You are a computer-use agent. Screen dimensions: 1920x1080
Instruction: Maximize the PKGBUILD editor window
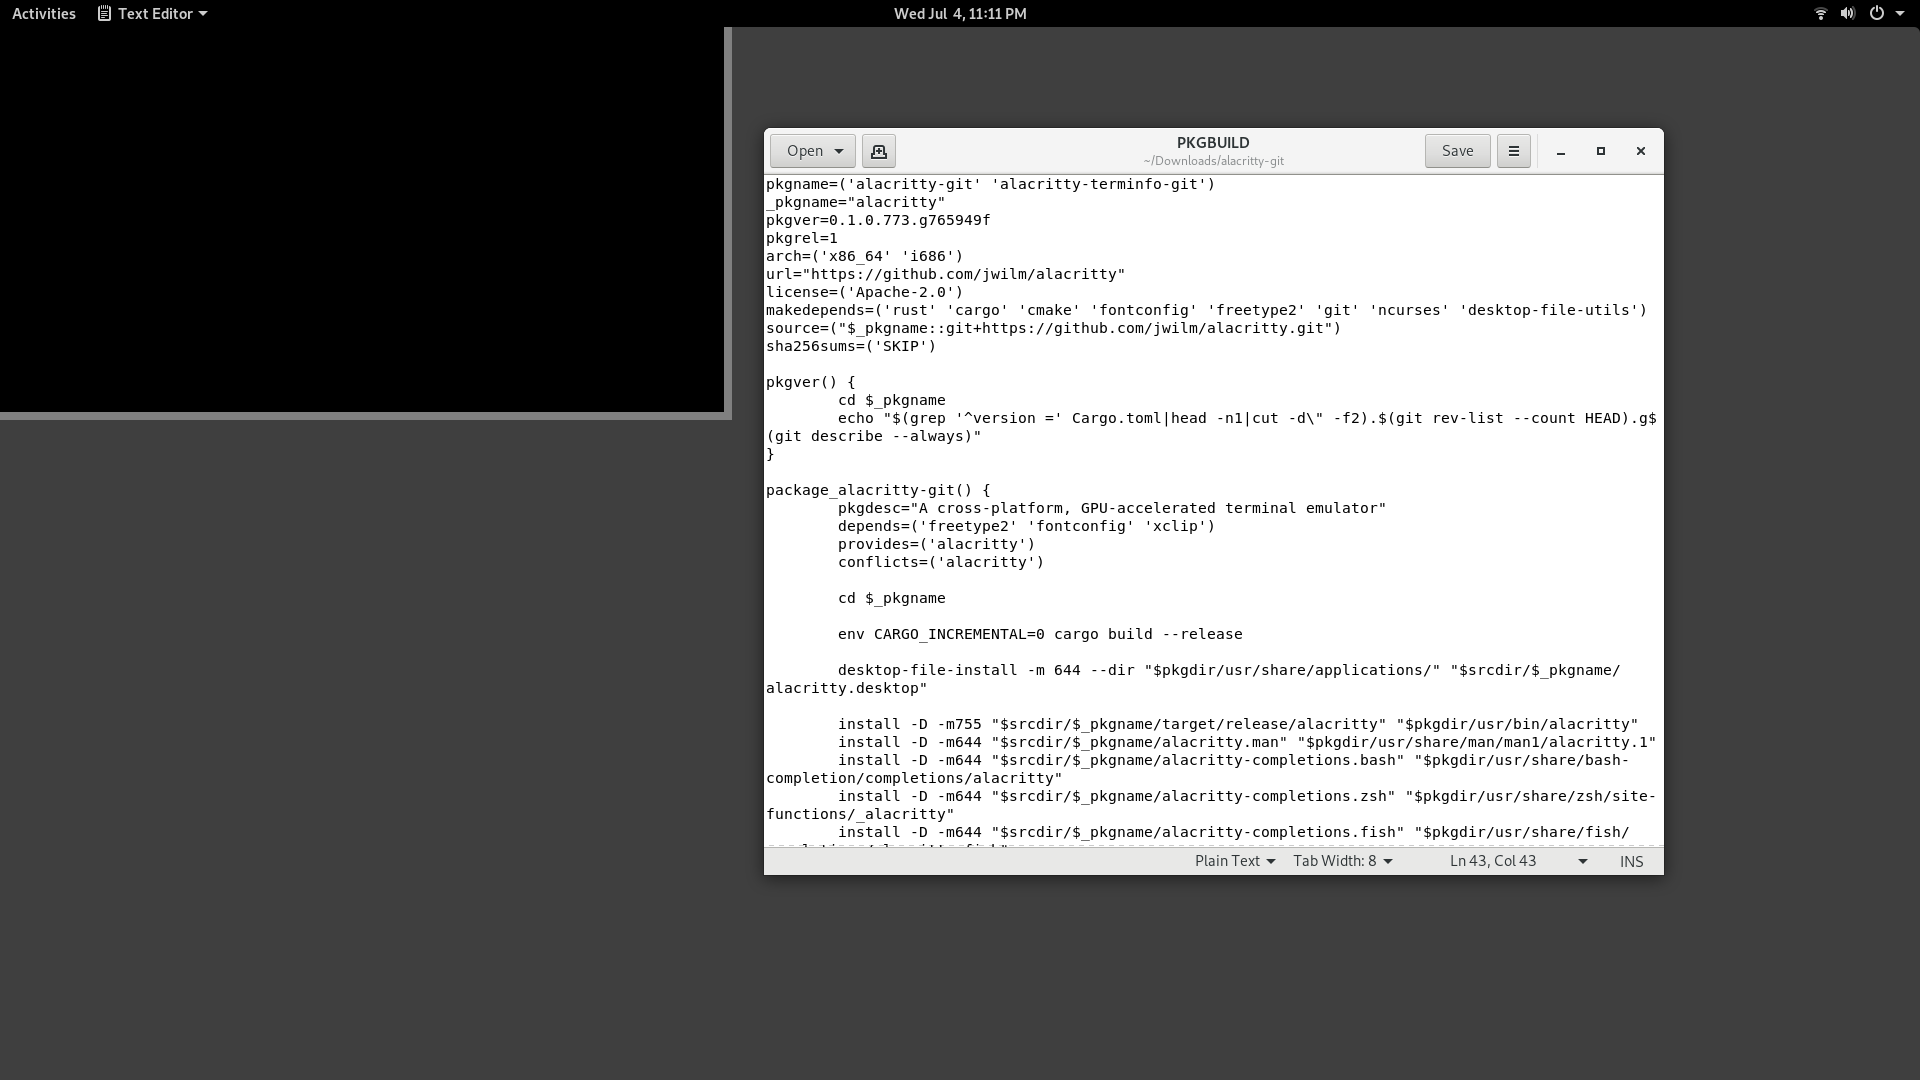tap(1601, 151)
